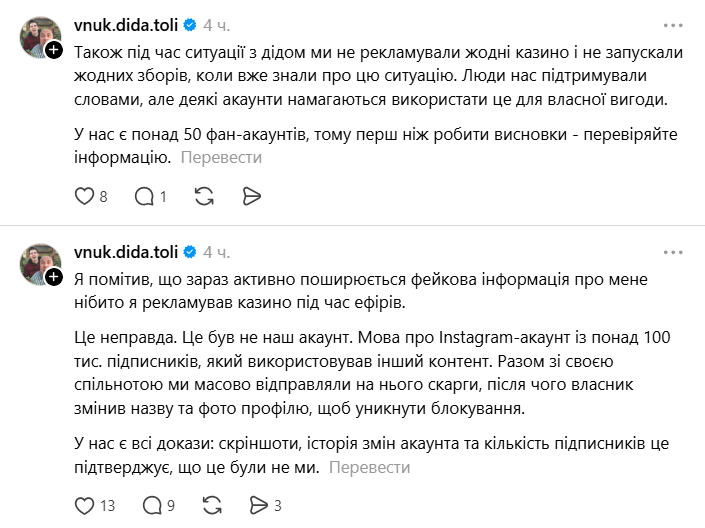Click the second post's profile avatar
705x528 pixels.
click(40, 264)
